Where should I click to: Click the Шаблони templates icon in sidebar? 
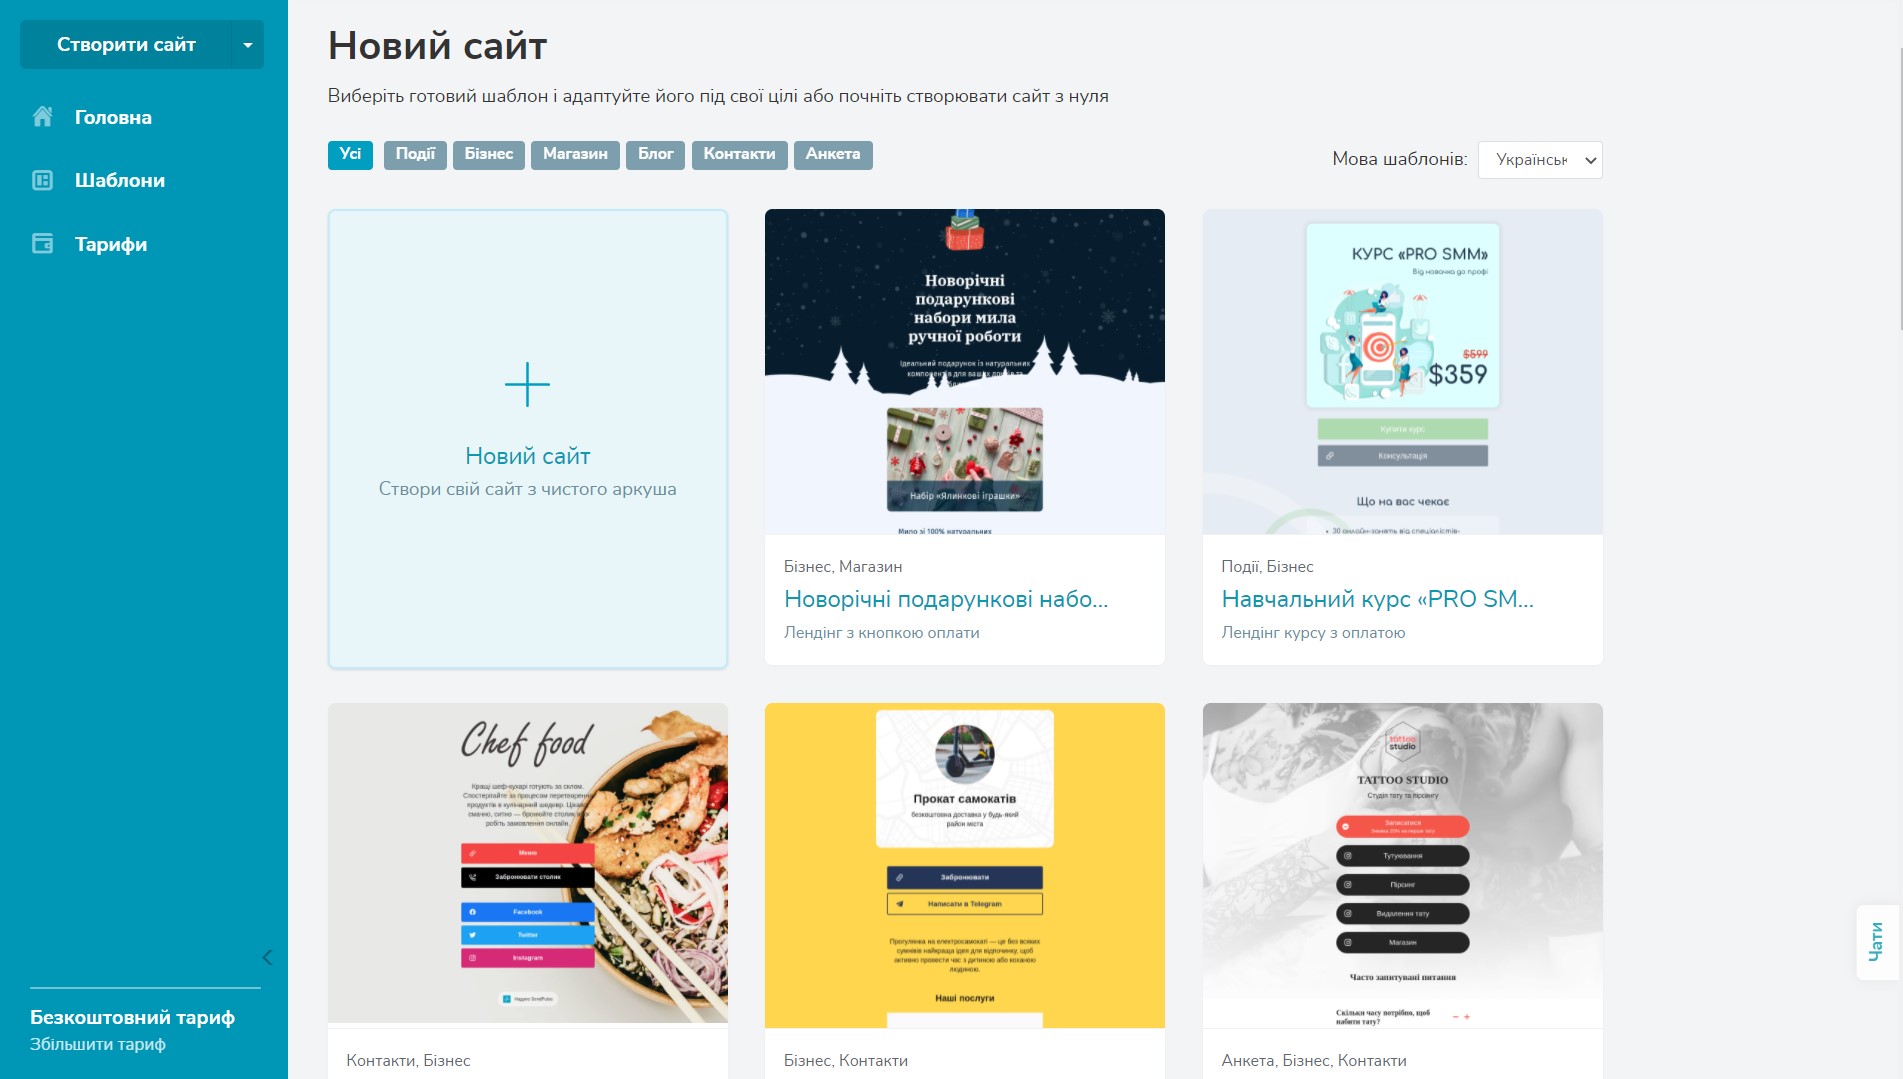(x=42, y=180)
